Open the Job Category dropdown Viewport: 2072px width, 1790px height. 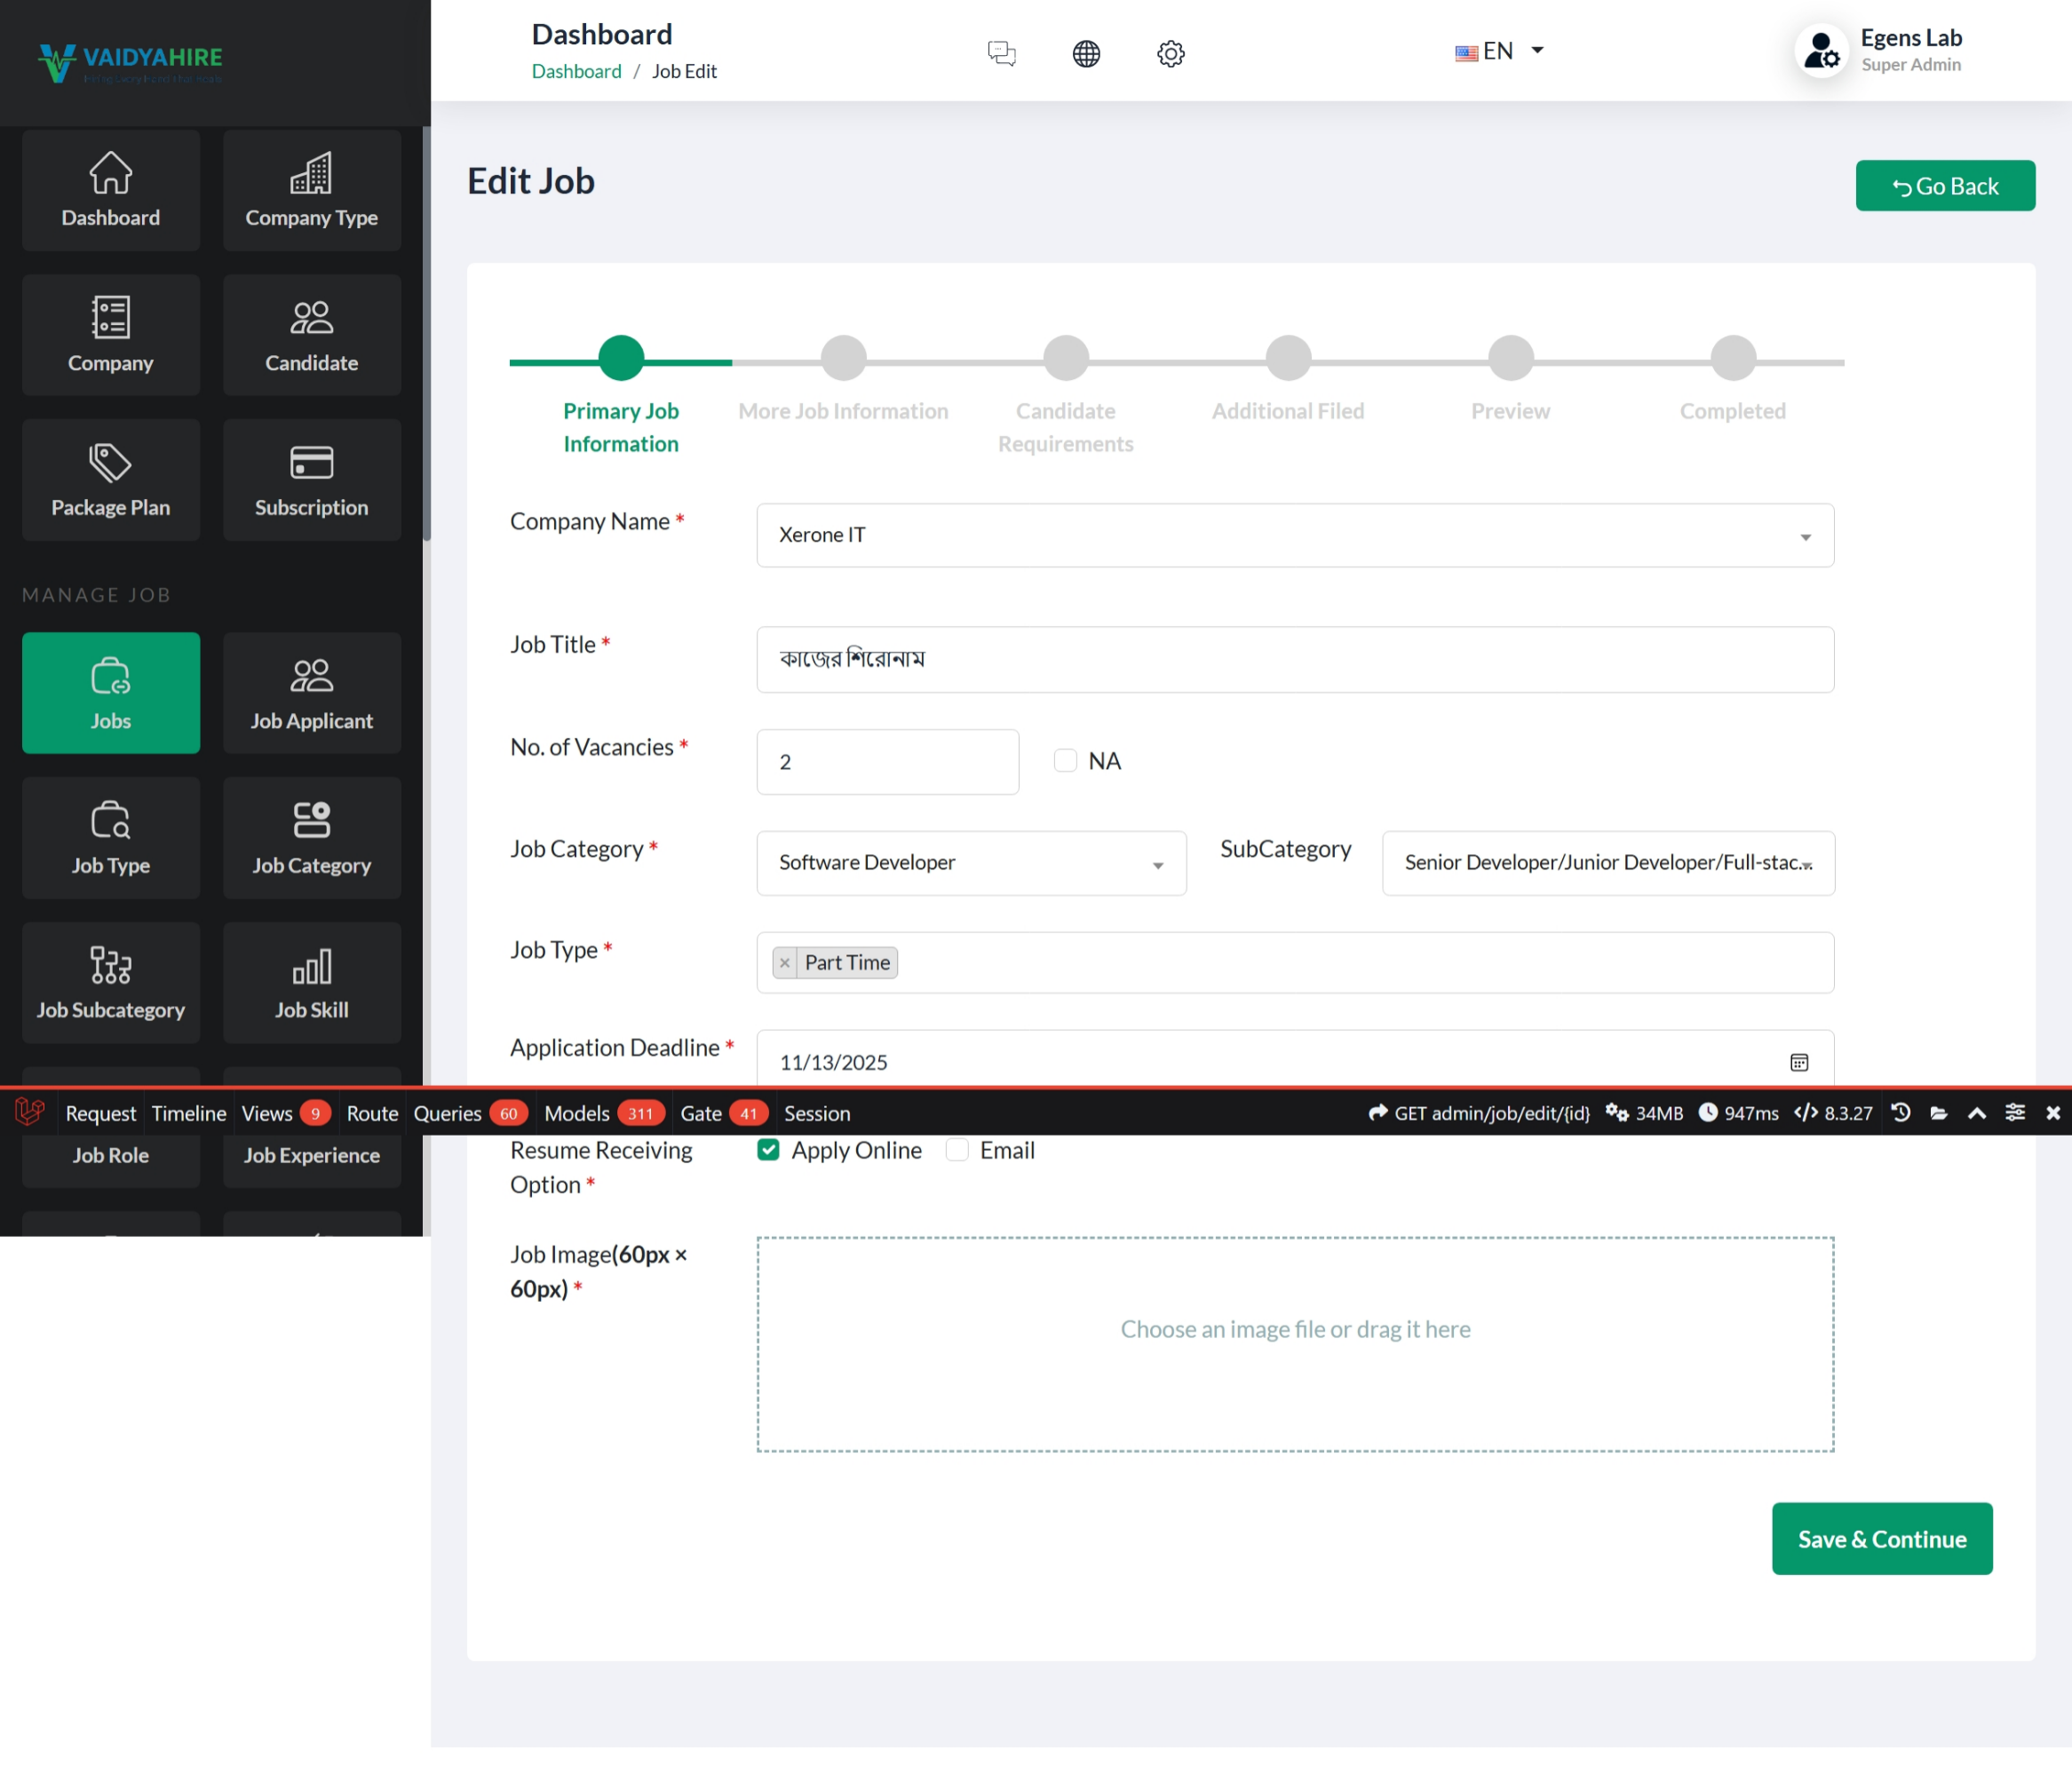click(970, 863)
